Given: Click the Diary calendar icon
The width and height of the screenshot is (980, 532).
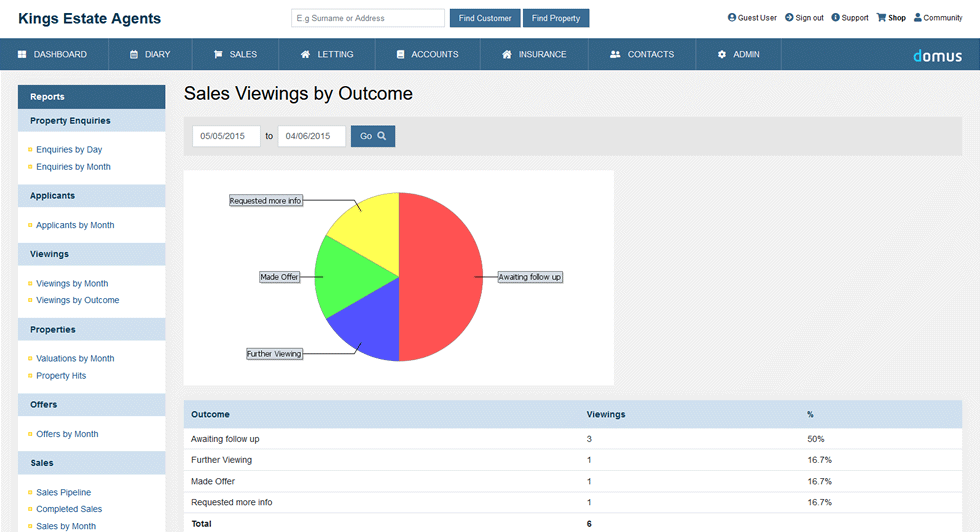Looking at the screenshot, I should (x=134, y=55).
